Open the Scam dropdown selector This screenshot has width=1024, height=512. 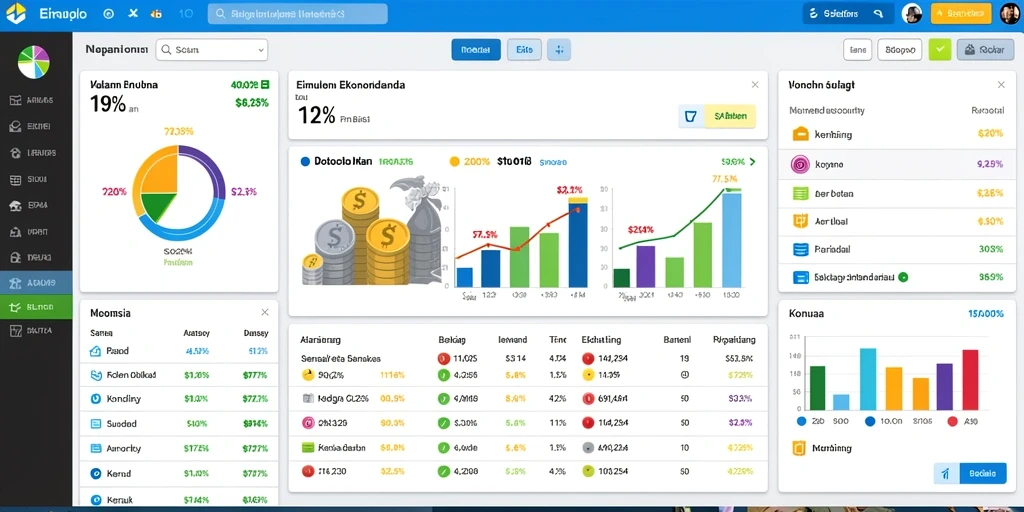click(x=212, y=50)
